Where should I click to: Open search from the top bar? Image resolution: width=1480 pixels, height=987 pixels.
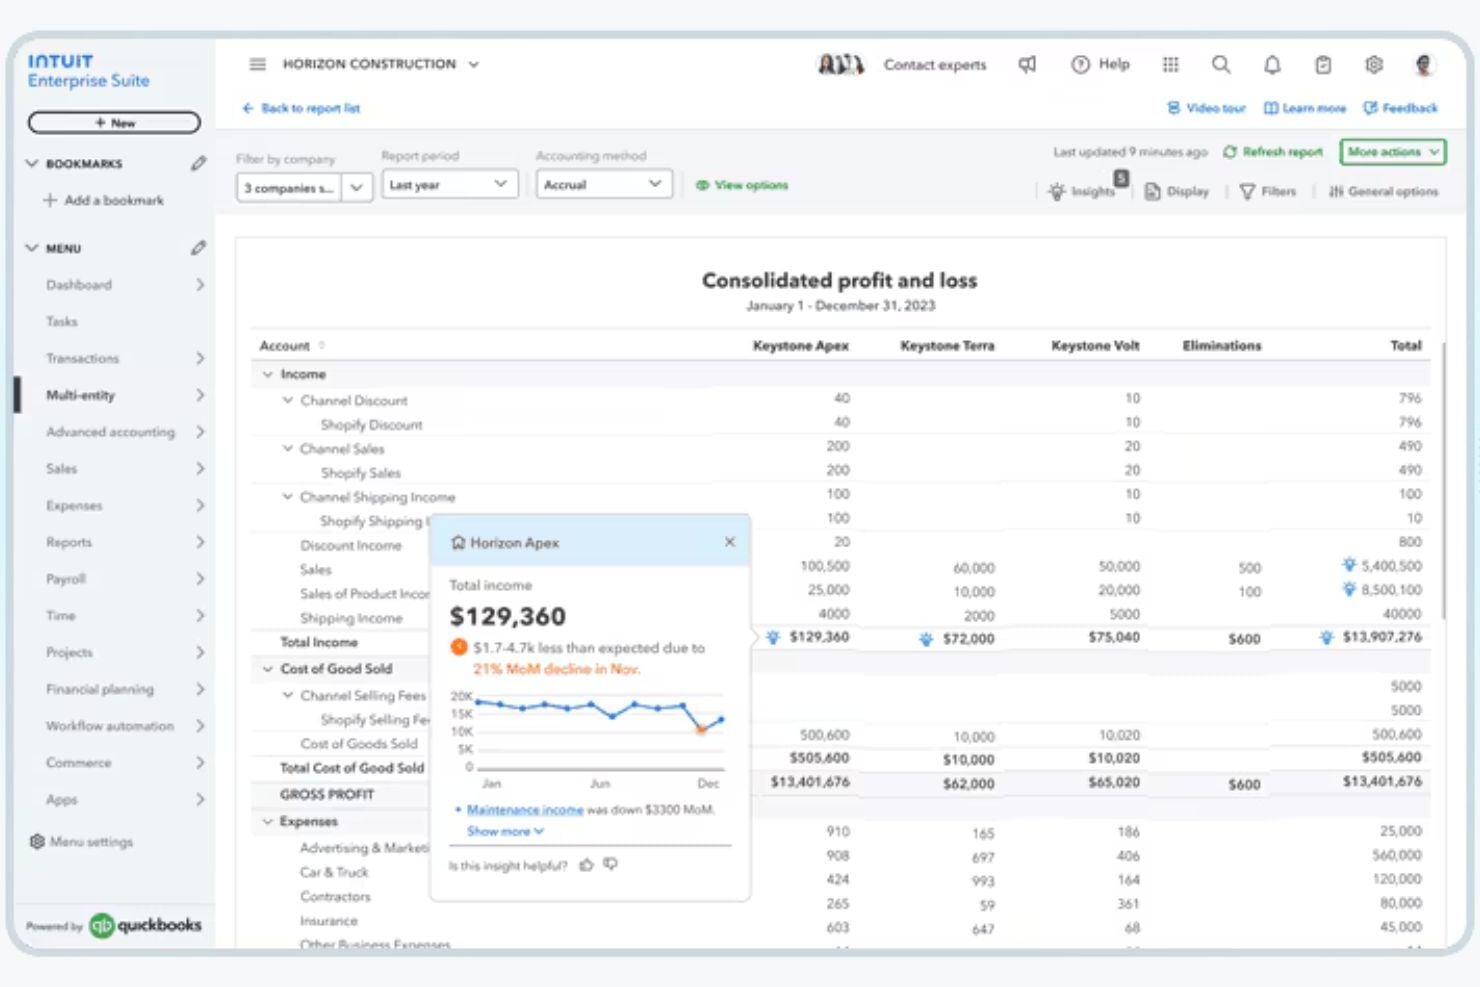coord(1221,64)
